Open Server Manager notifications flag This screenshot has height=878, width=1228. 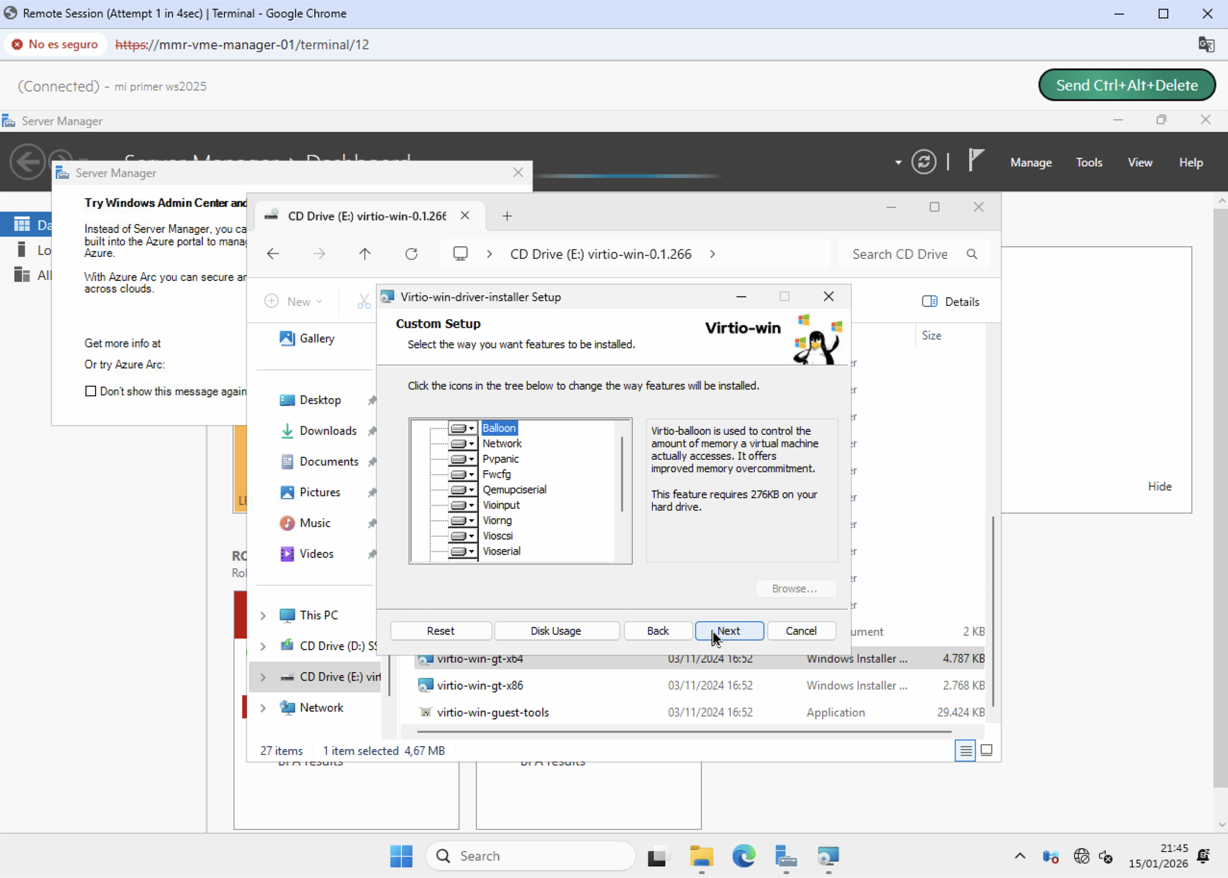[x=975, y=161]
